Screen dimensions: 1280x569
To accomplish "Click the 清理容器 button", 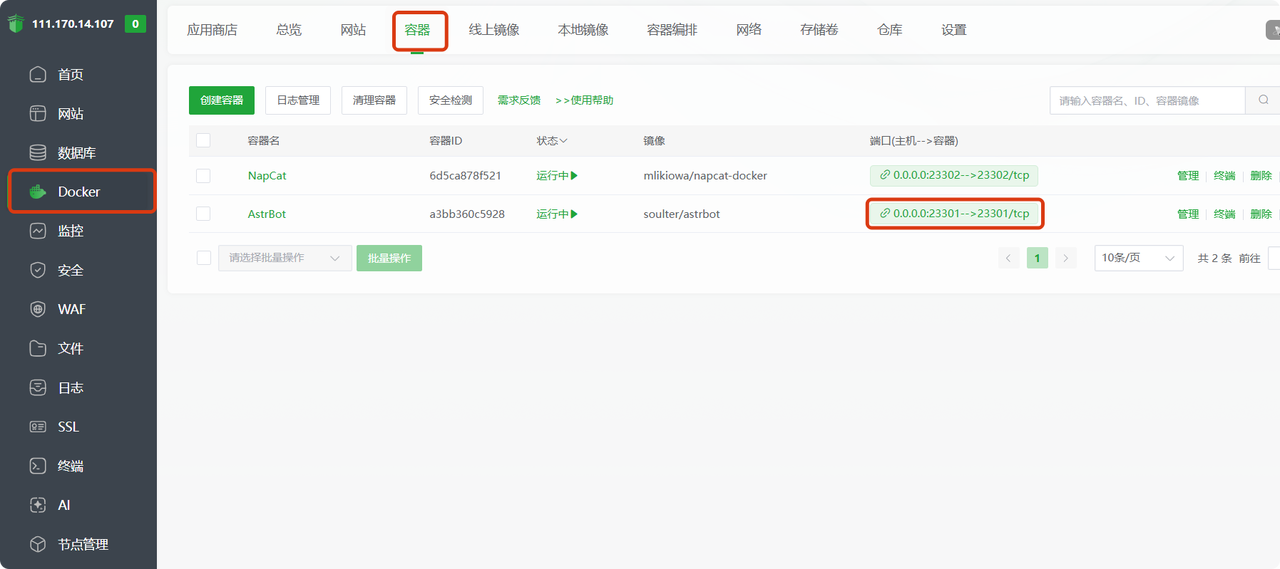I will click(374, 100).
